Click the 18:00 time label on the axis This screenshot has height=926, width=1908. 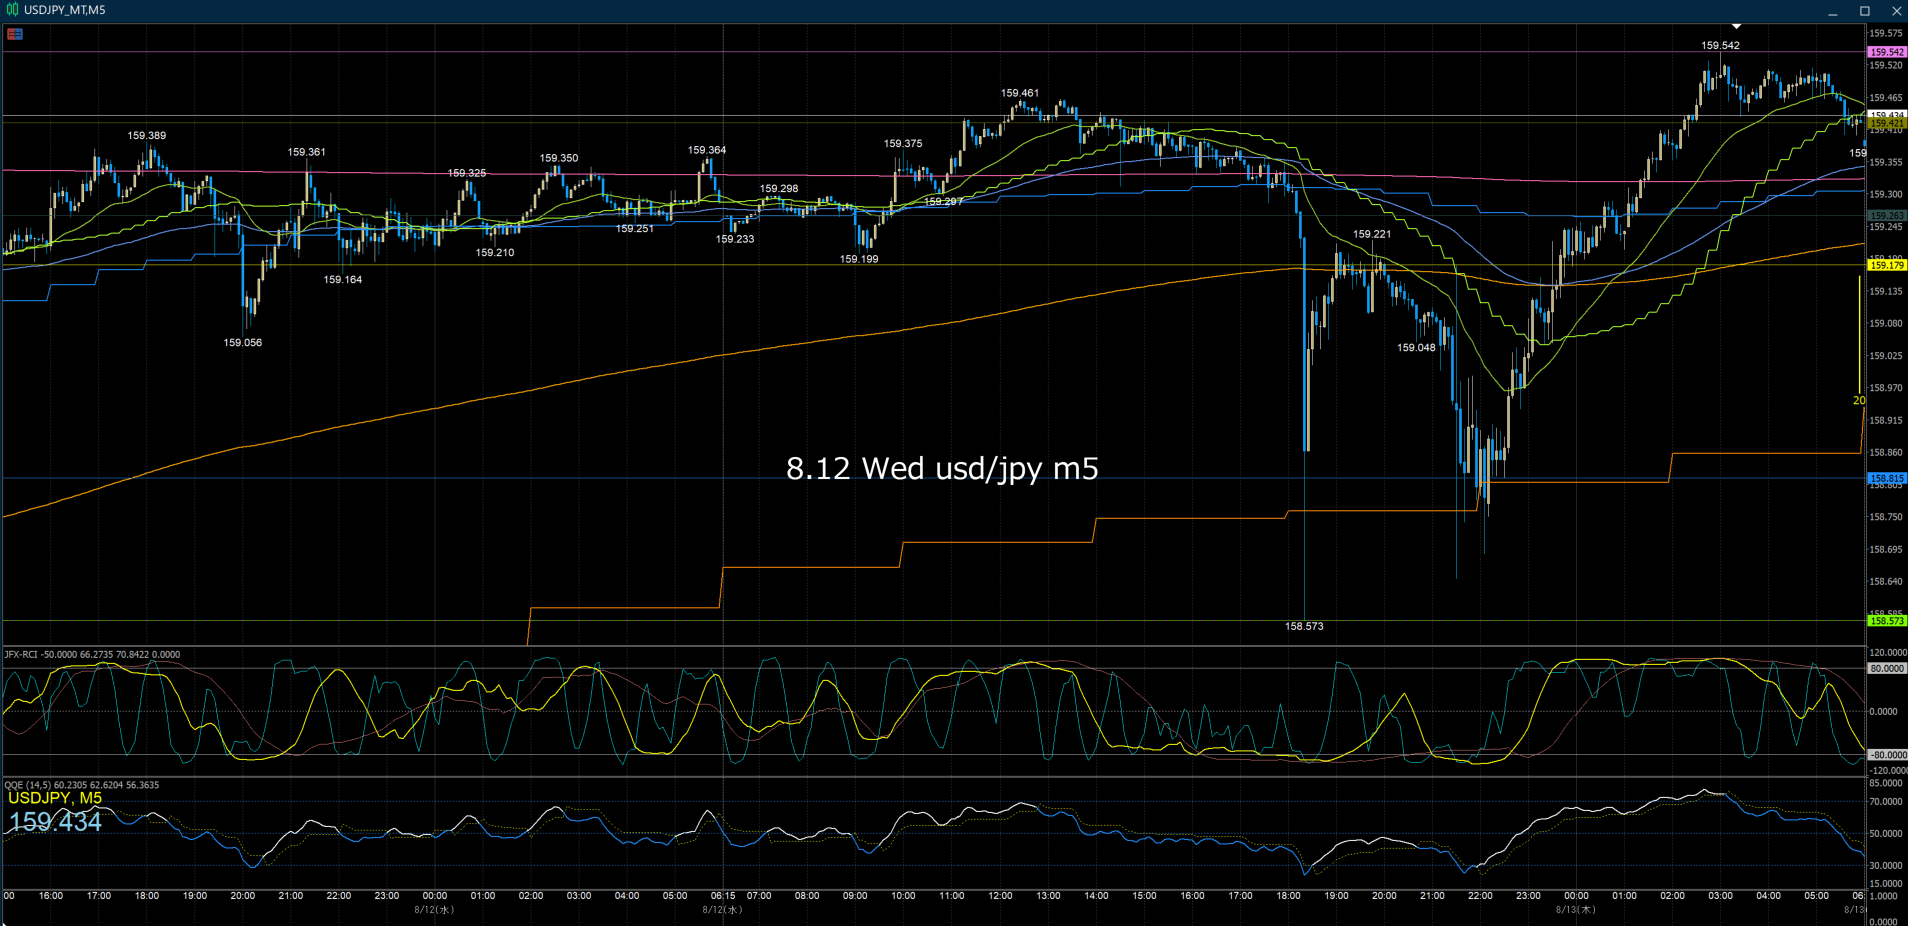(1289, 896)
